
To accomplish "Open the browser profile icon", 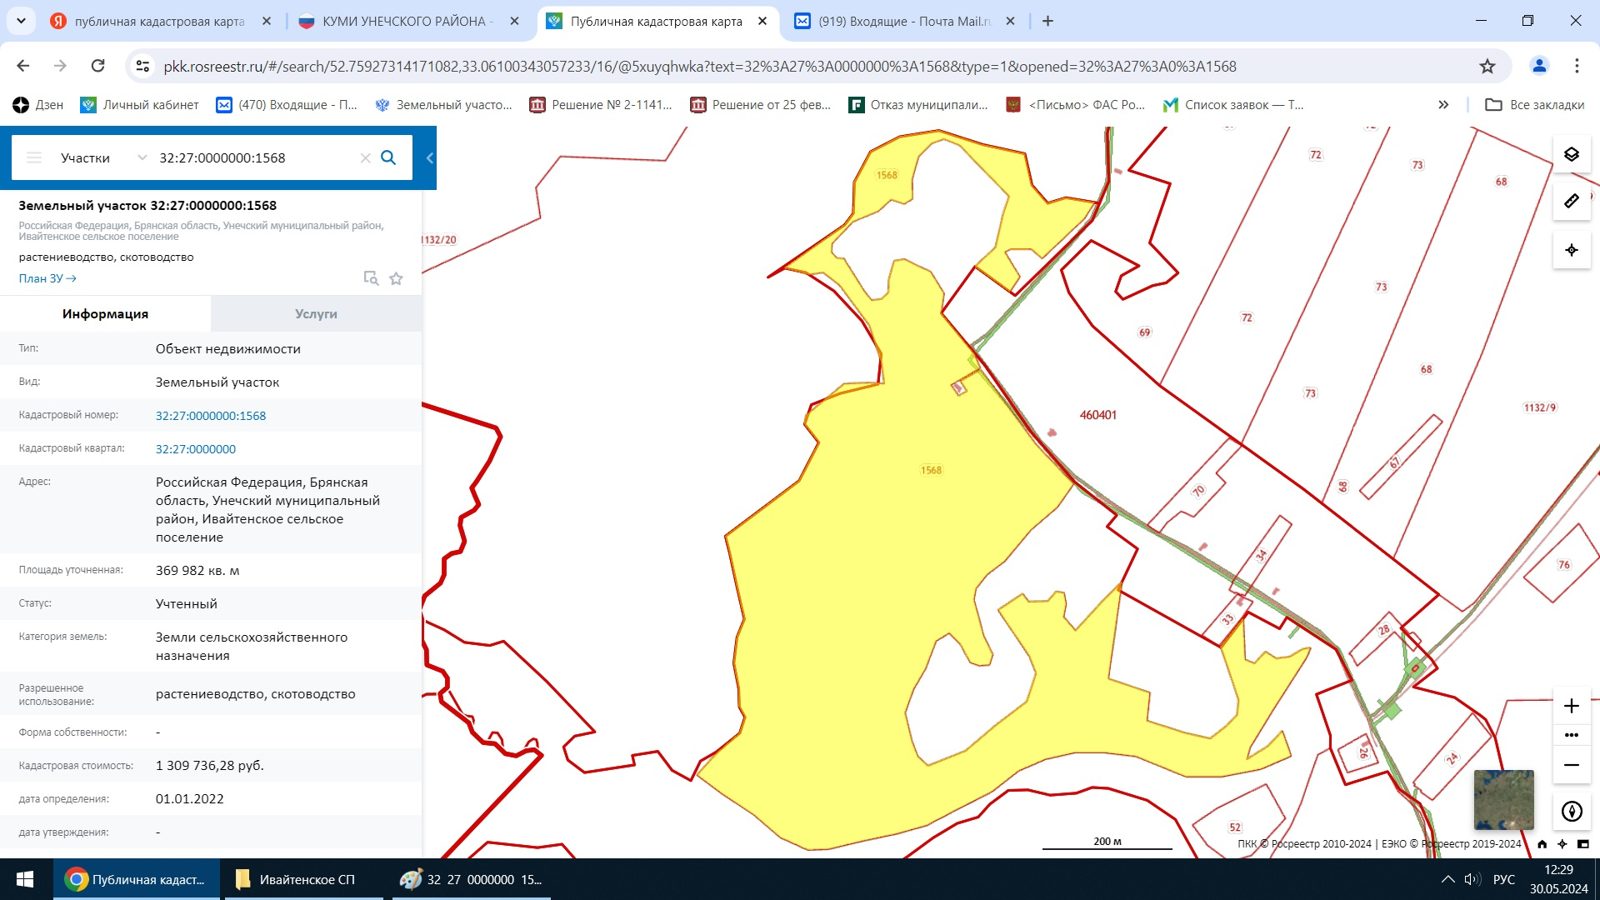I will (1539, 66).
